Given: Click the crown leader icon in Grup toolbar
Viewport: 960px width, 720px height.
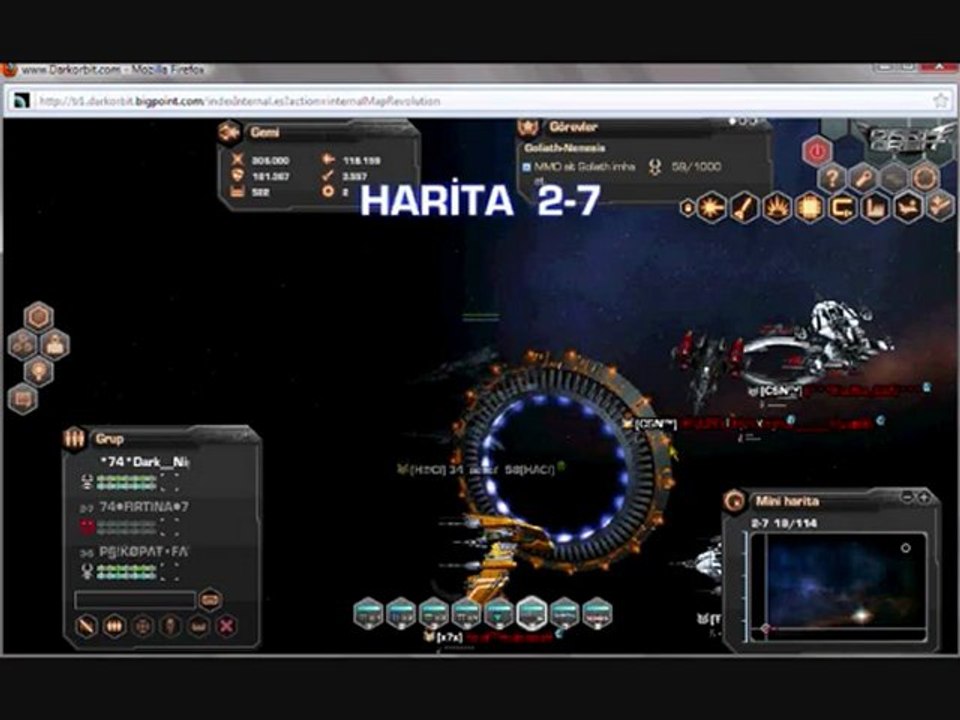Looking at the screenshot, I should click(x=199, y=626).
